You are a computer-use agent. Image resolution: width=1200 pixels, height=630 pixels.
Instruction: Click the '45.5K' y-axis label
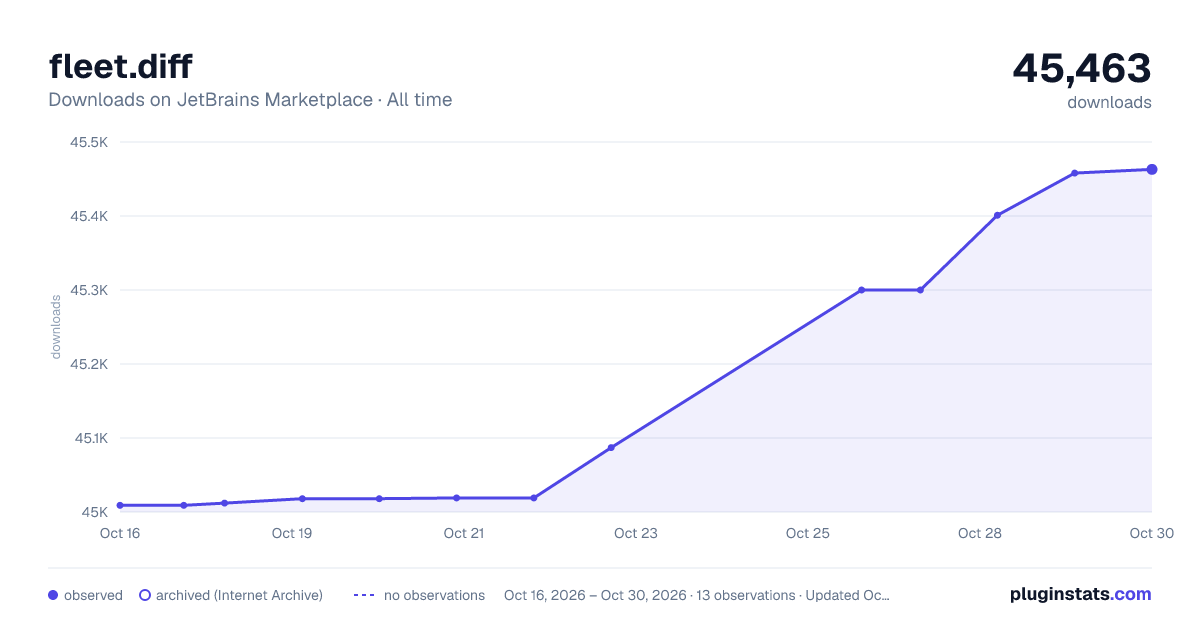click(x=89, y=142)
